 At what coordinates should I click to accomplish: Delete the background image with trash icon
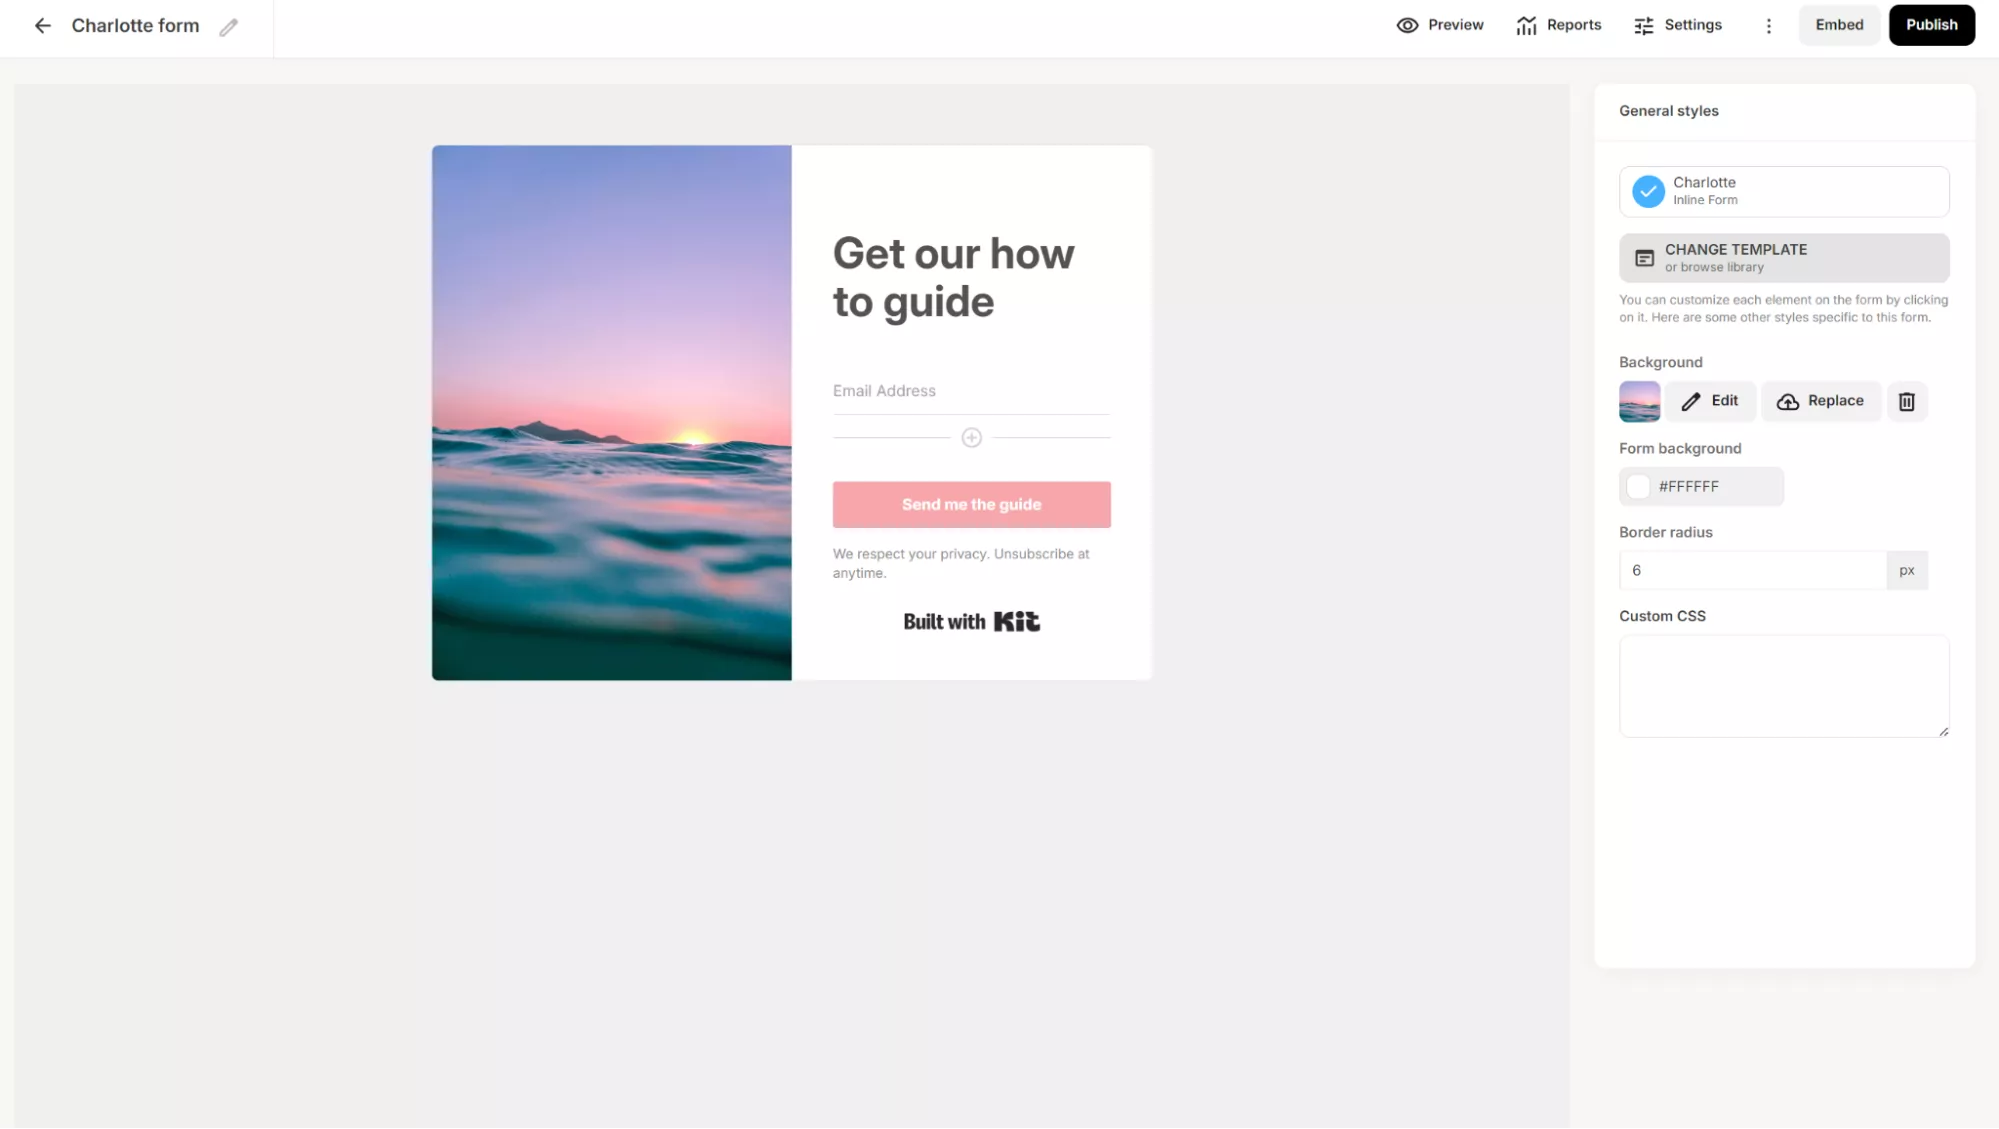point(1906,401)
